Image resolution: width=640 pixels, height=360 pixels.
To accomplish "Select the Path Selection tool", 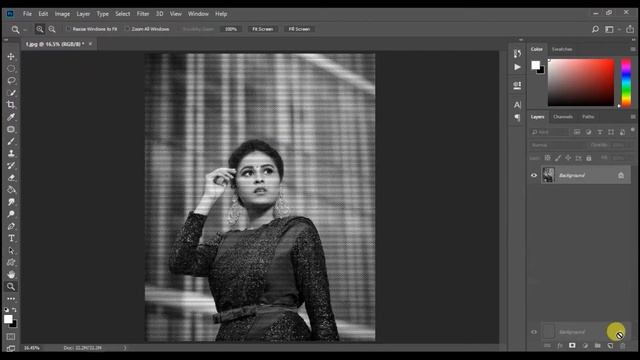I will click(11, 250).
